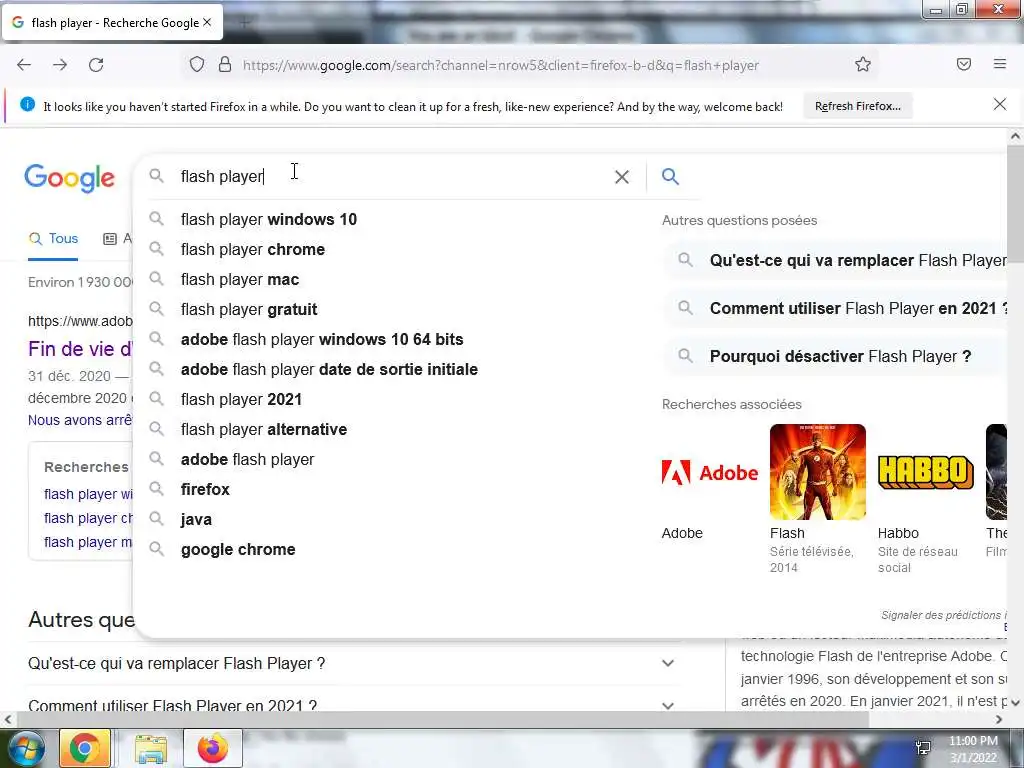1024x768 pixels.
Task: Open Google Chrome from the taskbar
Action: (x=85, y=748)
